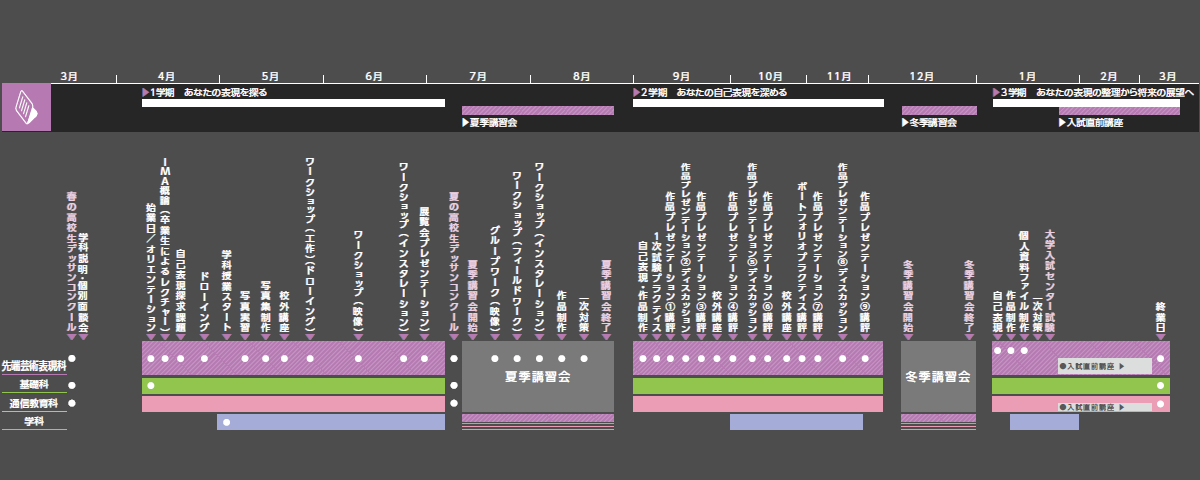Click pink 通信教育科 bar in the first term
Viewport: 1200px width, 480px height.
pos(293,404)
